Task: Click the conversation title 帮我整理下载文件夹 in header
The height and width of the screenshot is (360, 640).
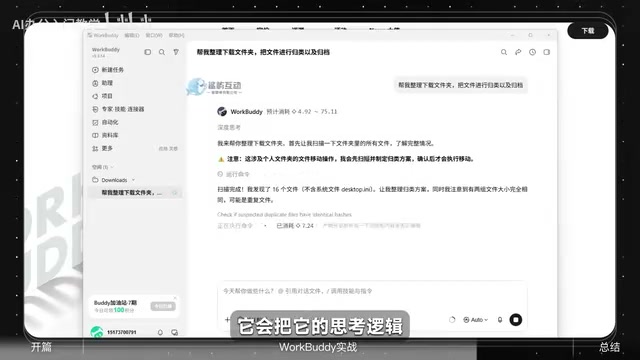Action: (263, 52)
